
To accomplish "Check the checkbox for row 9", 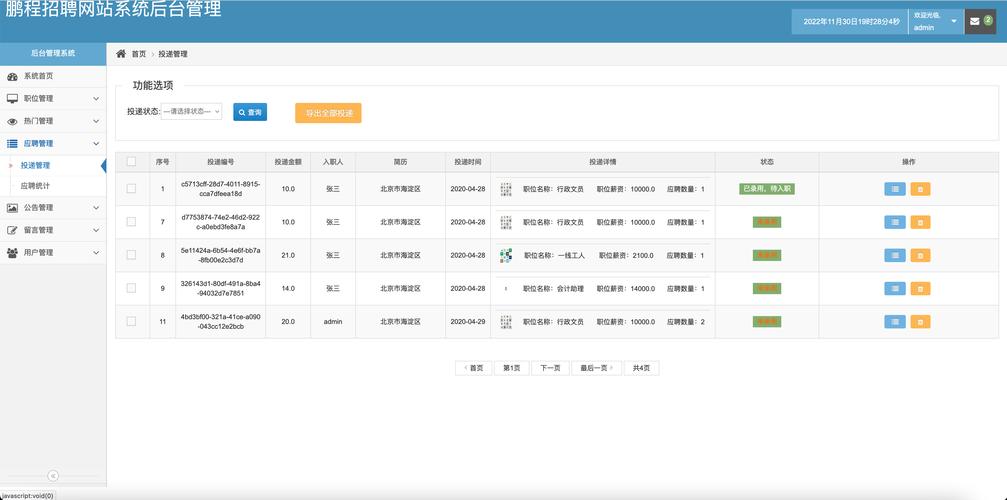I will 131,288.
